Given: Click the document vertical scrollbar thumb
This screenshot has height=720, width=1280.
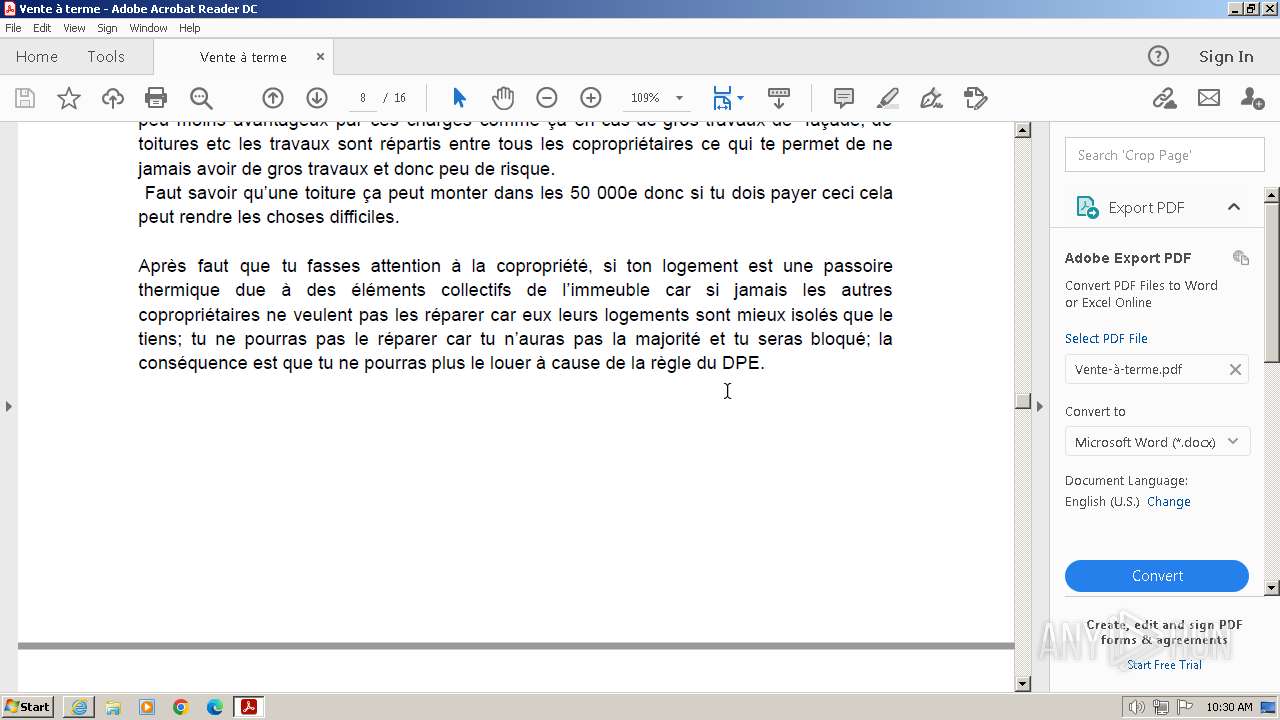Looking at the screenshot, I should click(x=1022, y=401).
